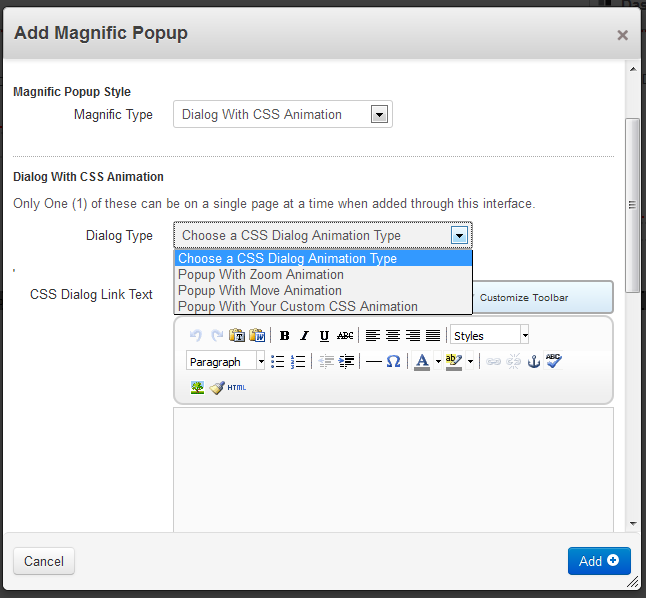
Task: Apply background highlight color icon
Action: [x=454, y=361]
